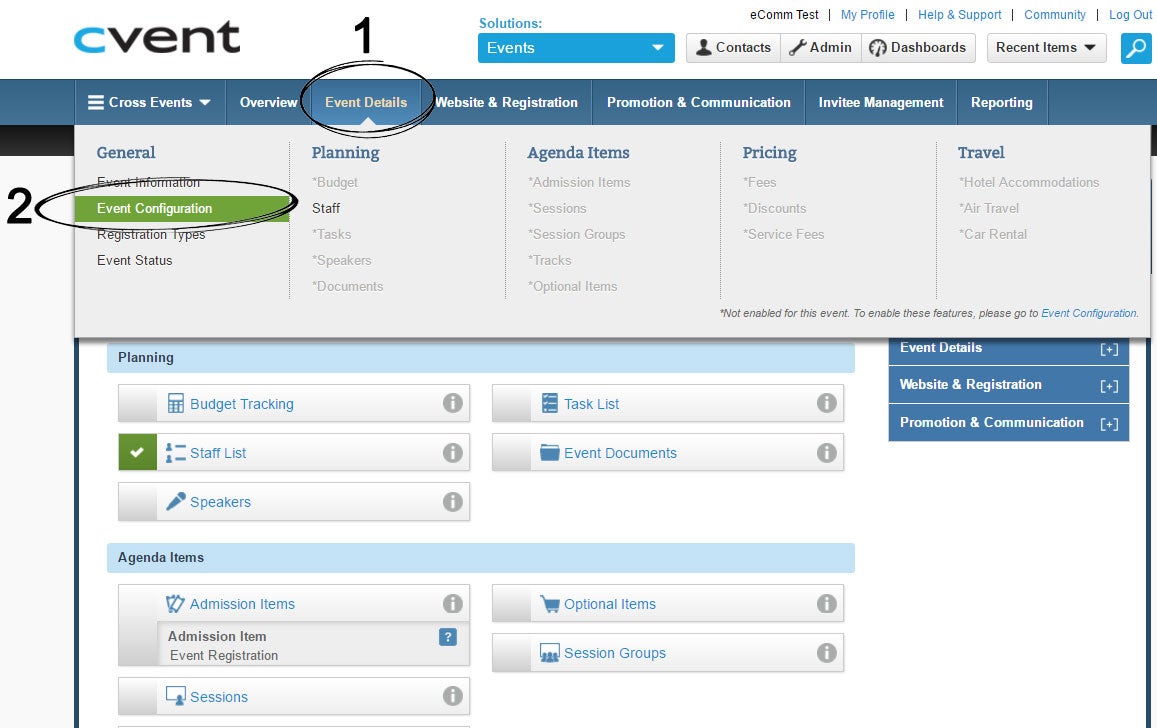The image size is (1157, 728).
Task: Click the info icon for Staff List
Action: (x=452, y=453)
